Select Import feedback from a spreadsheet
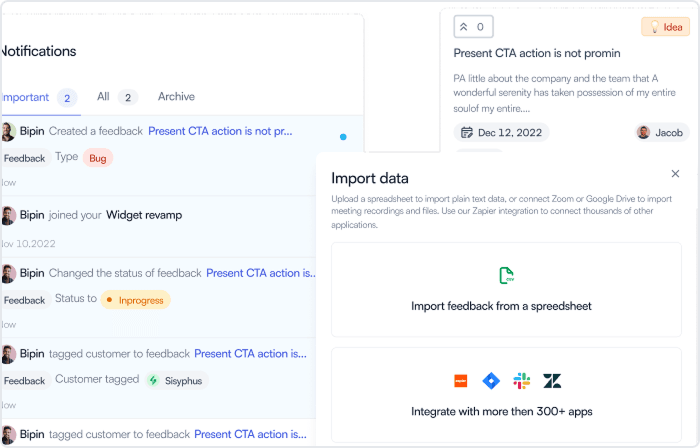Image resolution: width=700 pixels, height=448 pixels. [506, 290]
